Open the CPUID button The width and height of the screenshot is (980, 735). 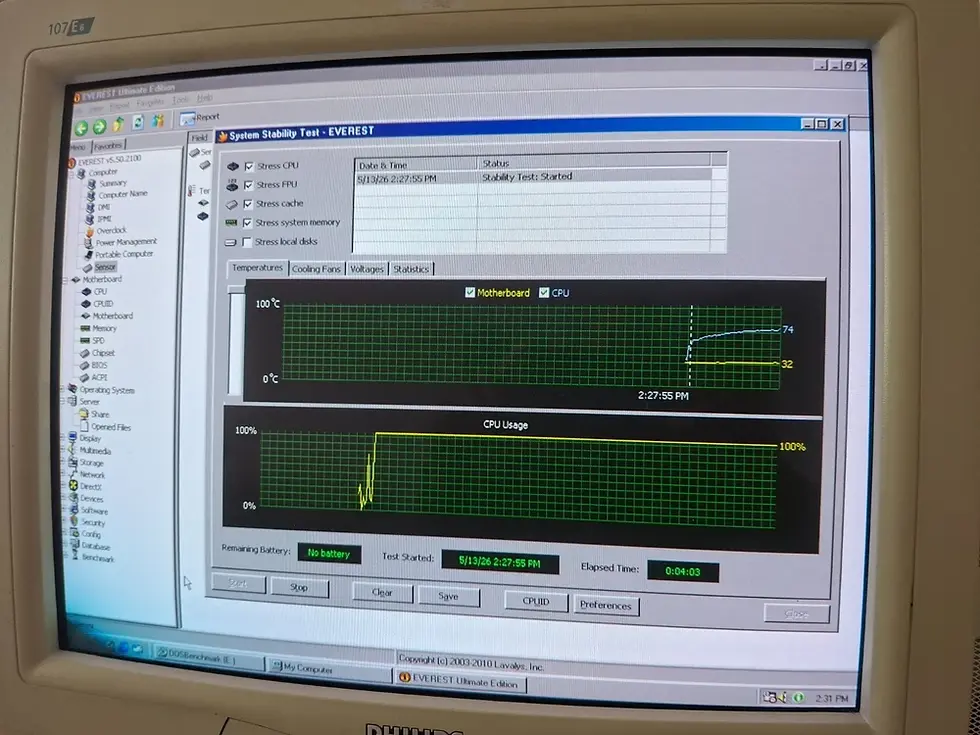pos(536,601)
